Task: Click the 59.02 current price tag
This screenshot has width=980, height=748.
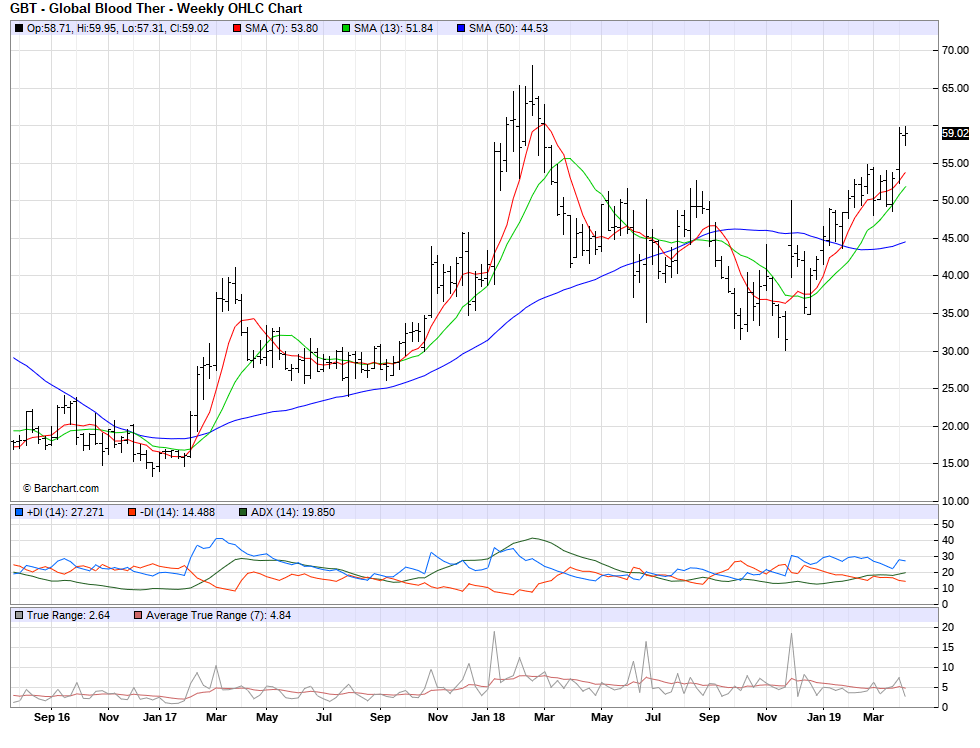Action: point(954,133)
